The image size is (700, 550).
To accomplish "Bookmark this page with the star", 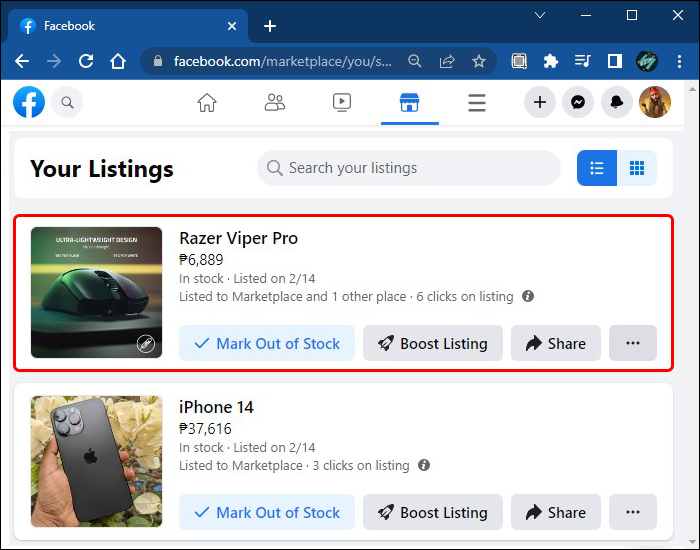I will [479, 61].
